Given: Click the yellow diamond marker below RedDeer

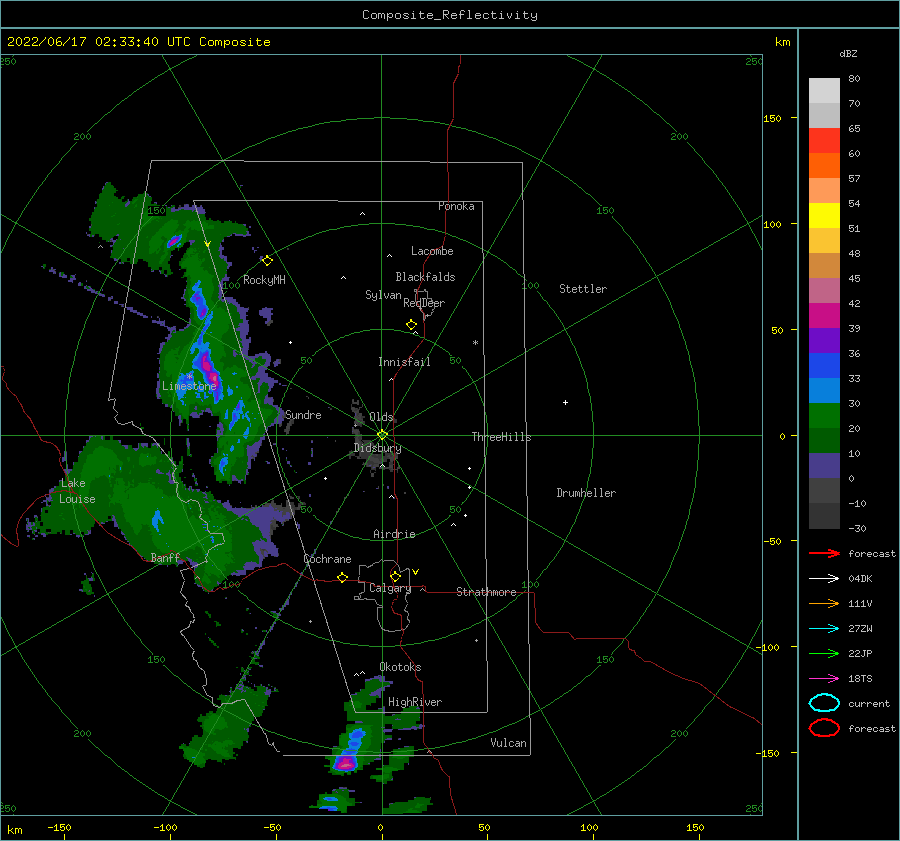Looking at the screenshot, I should click(411, 324).
